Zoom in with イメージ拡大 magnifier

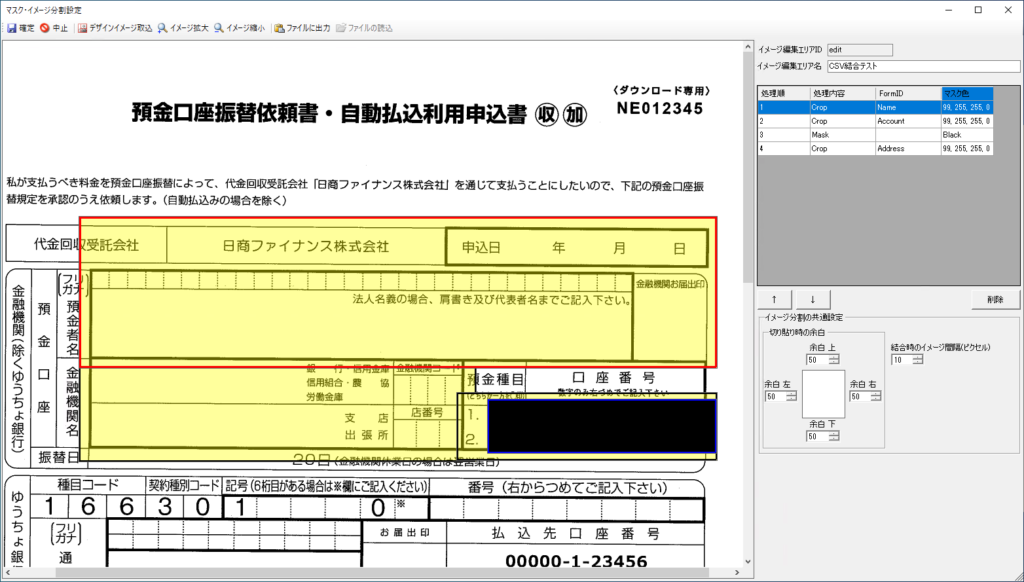tap(162, 28)
